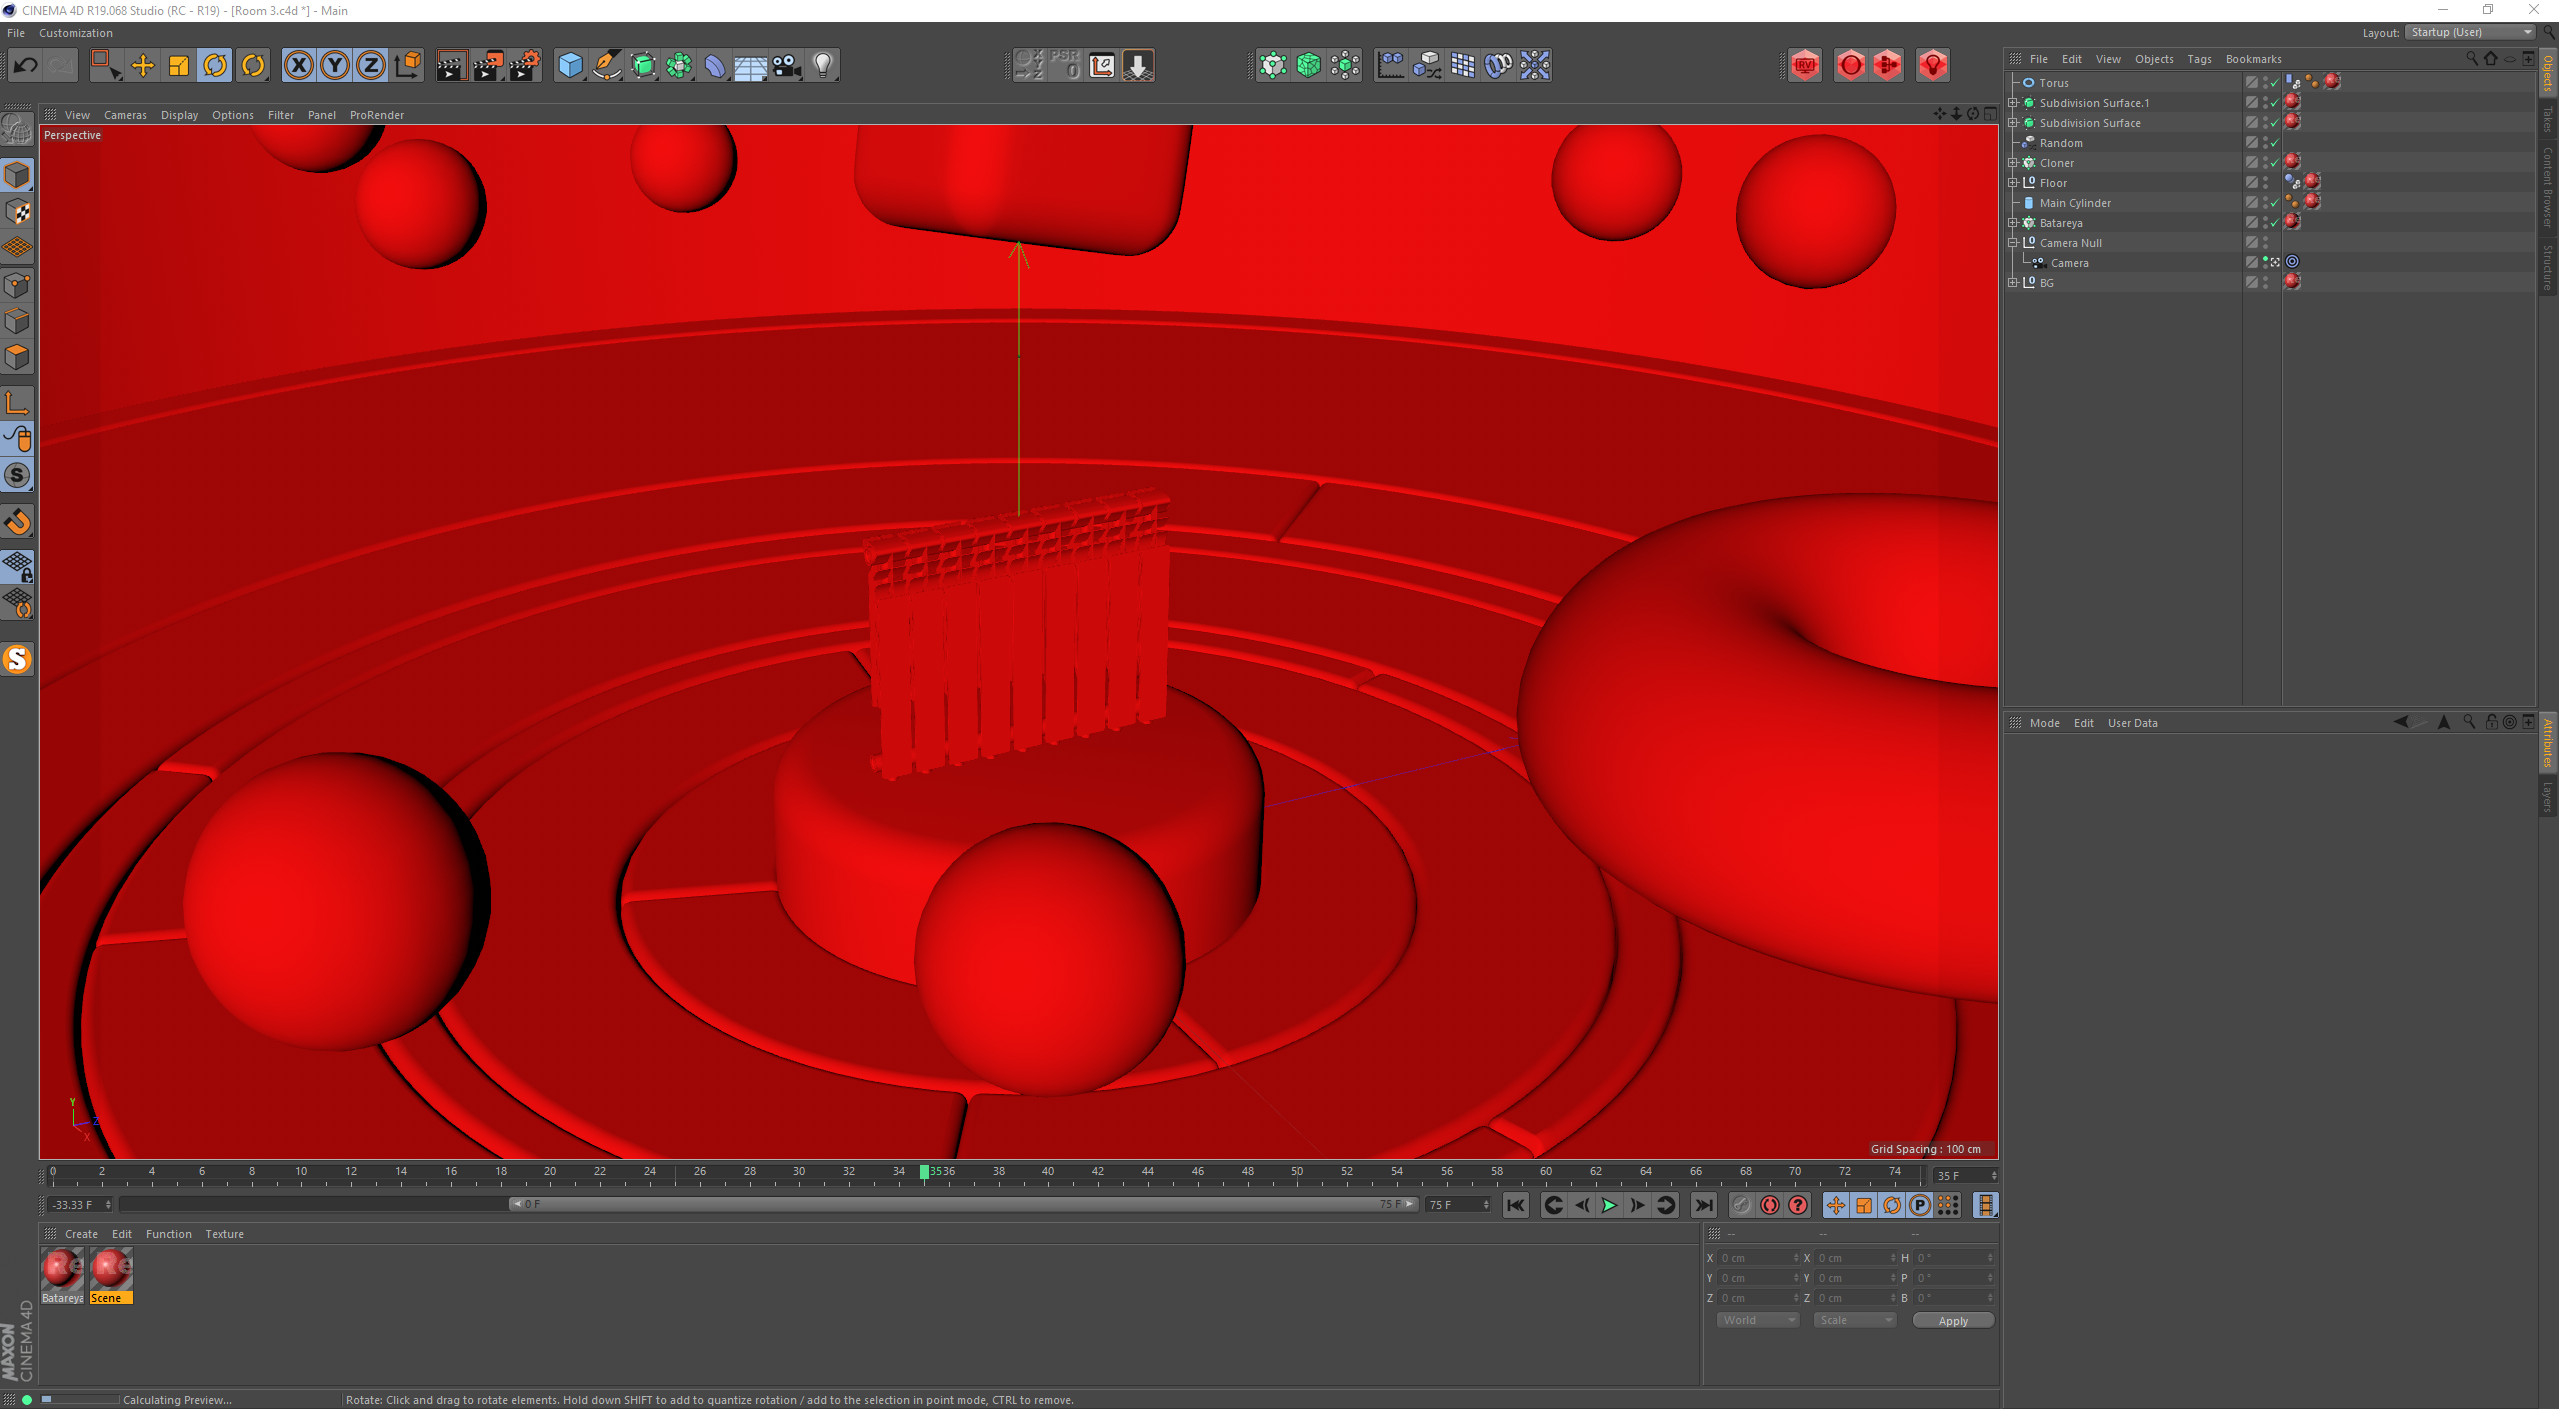Enable the Texture mode checkered cube
Screen dimensions: 2559x1409
click(x=17, y=212)
